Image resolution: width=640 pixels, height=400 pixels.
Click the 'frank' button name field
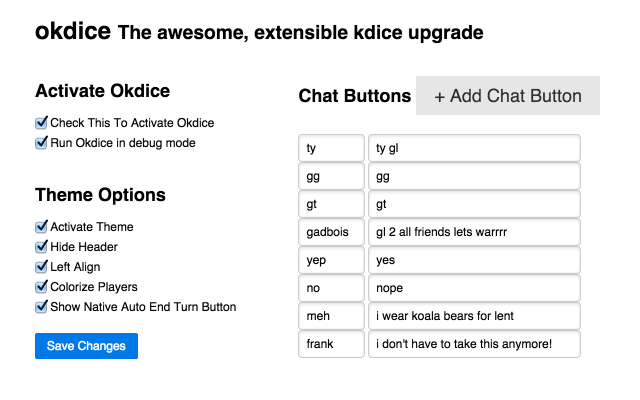click(331, 344)
